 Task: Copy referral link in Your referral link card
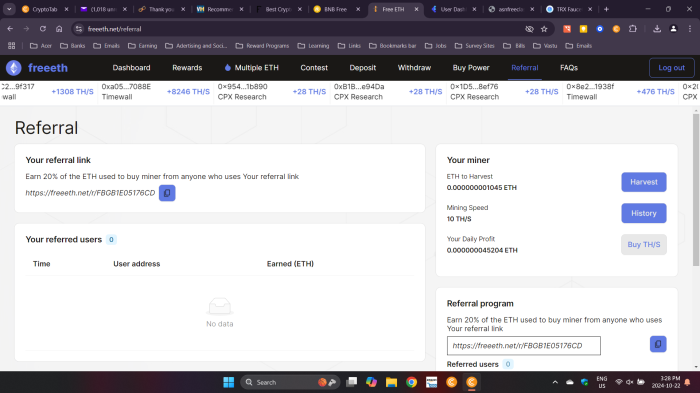pyautogui.click(x=167, y=193)
